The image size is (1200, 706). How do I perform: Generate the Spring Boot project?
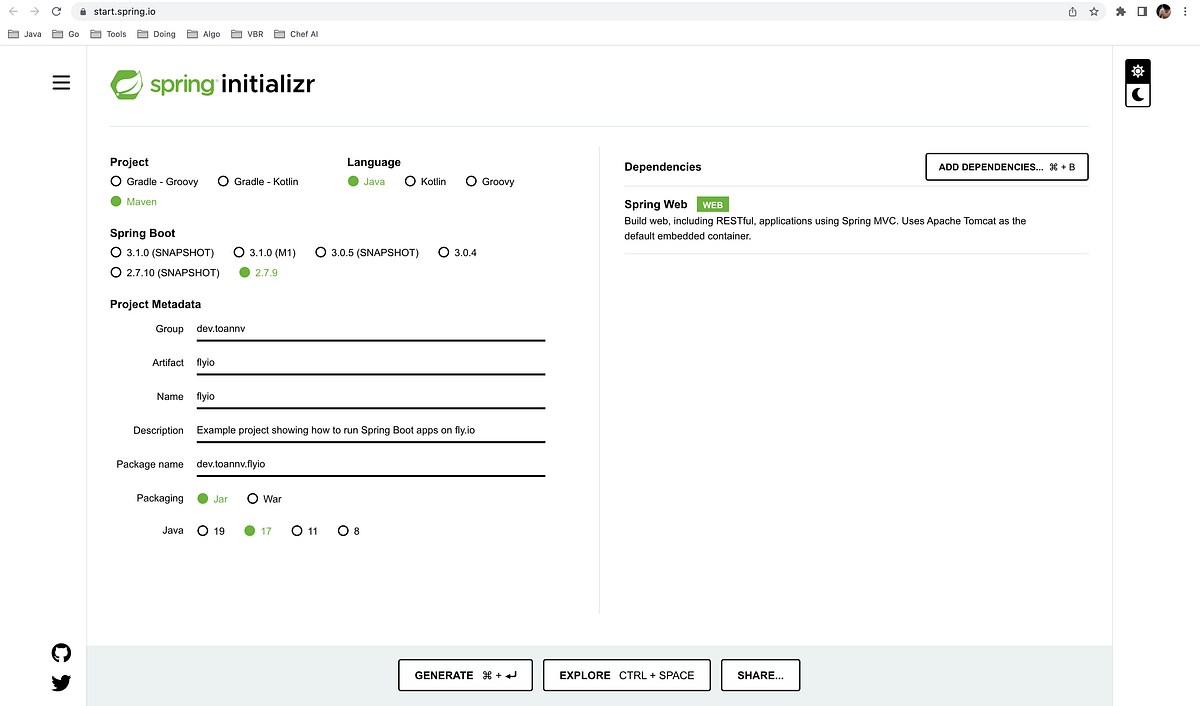click(x=464, y=675)
